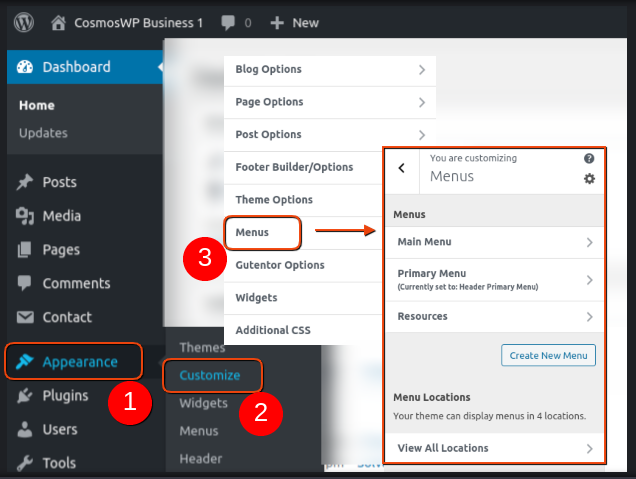Click the Contact envelope icon

coord(25,317)
